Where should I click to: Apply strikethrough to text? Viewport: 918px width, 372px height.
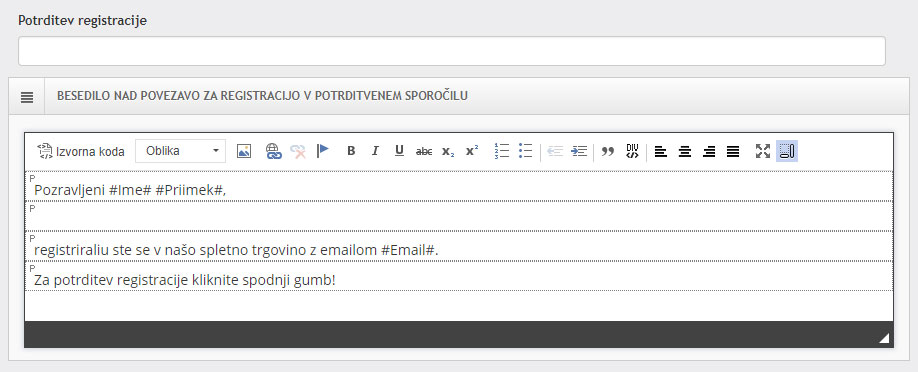424,151
